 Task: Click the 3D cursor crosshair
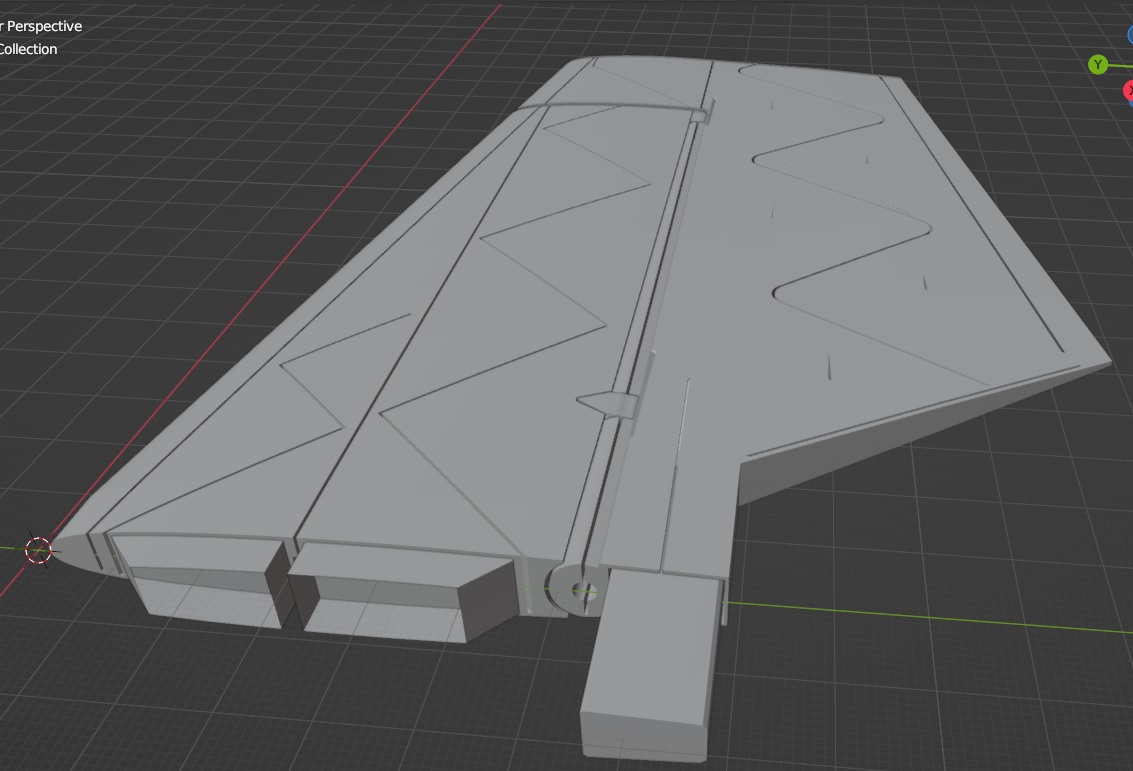38,550
